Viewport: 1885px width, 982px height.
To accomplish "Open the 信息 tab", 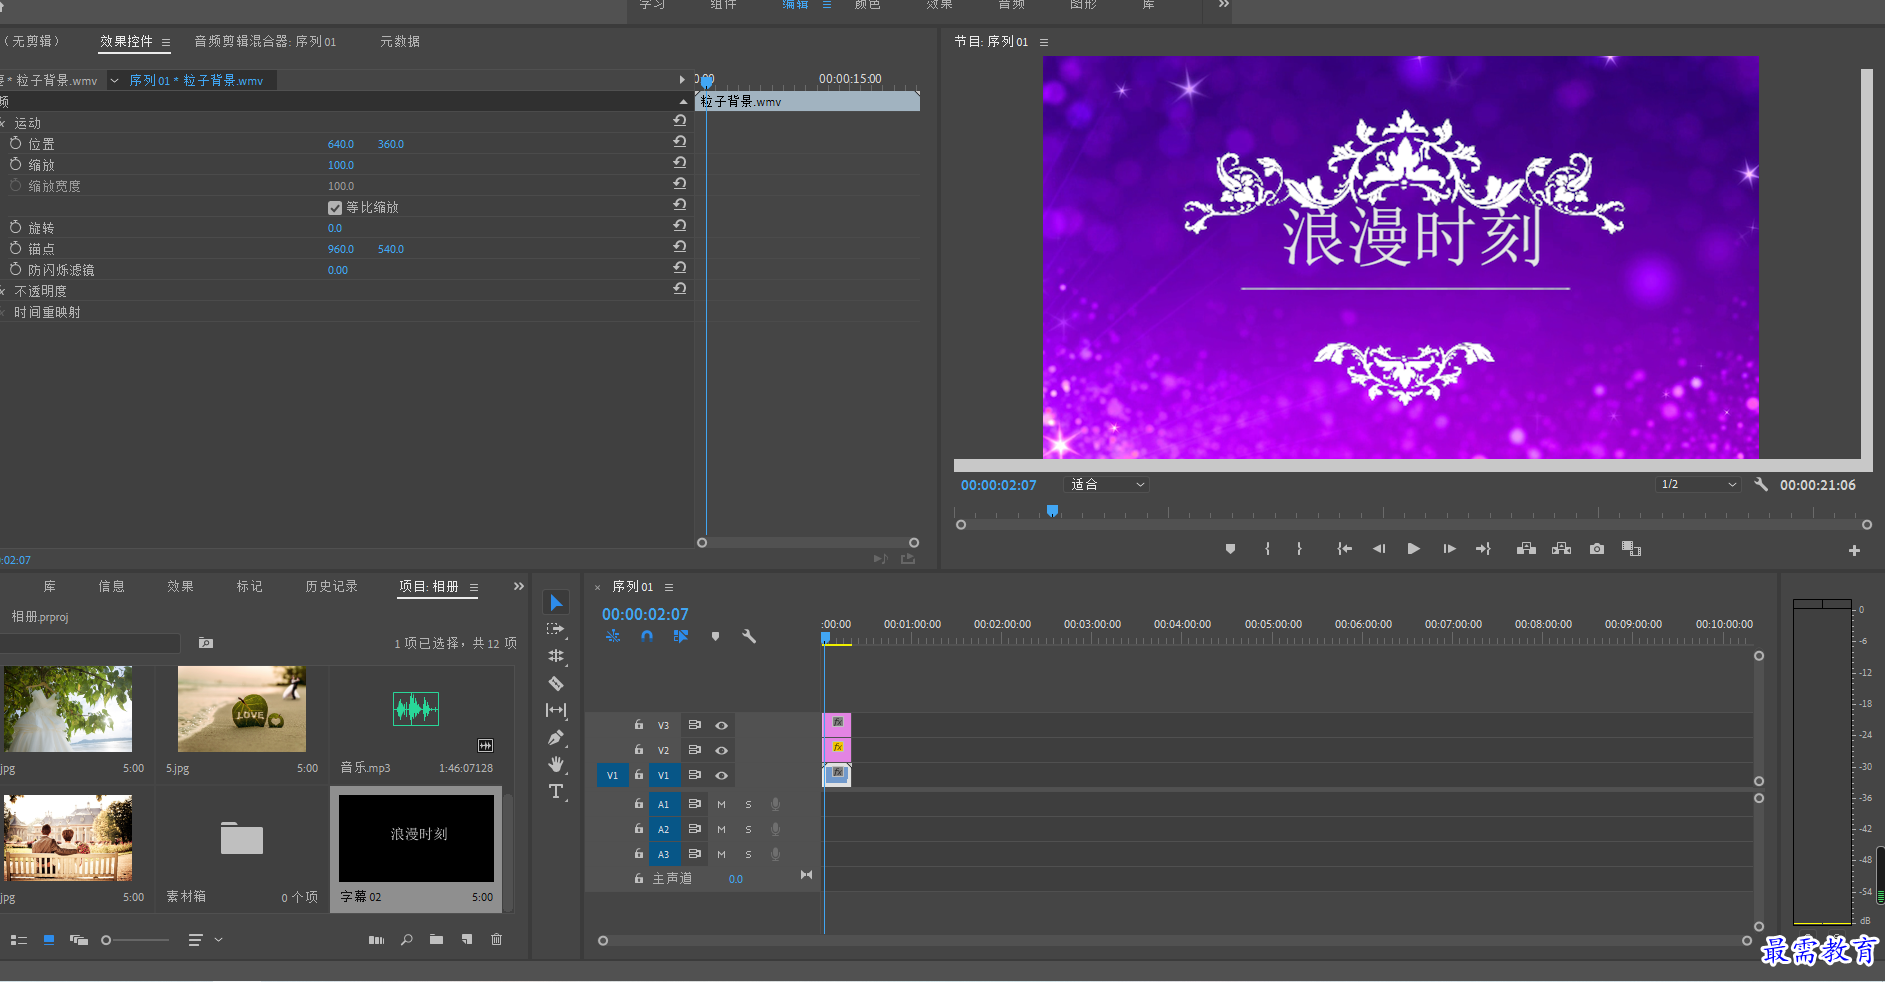I will [x=111, y=586].
